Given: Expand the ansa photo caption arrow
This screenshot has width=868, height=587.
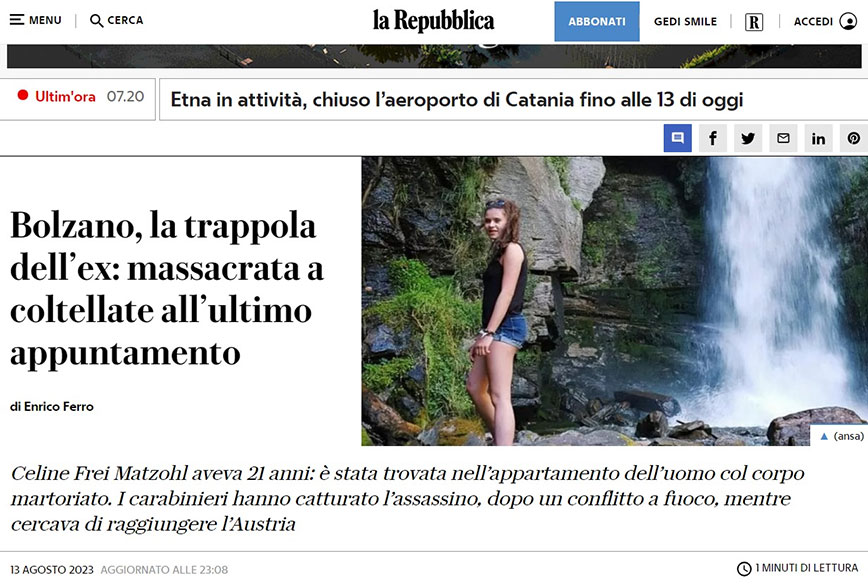Looking at the screenshot, I should [x=824, y=436].
